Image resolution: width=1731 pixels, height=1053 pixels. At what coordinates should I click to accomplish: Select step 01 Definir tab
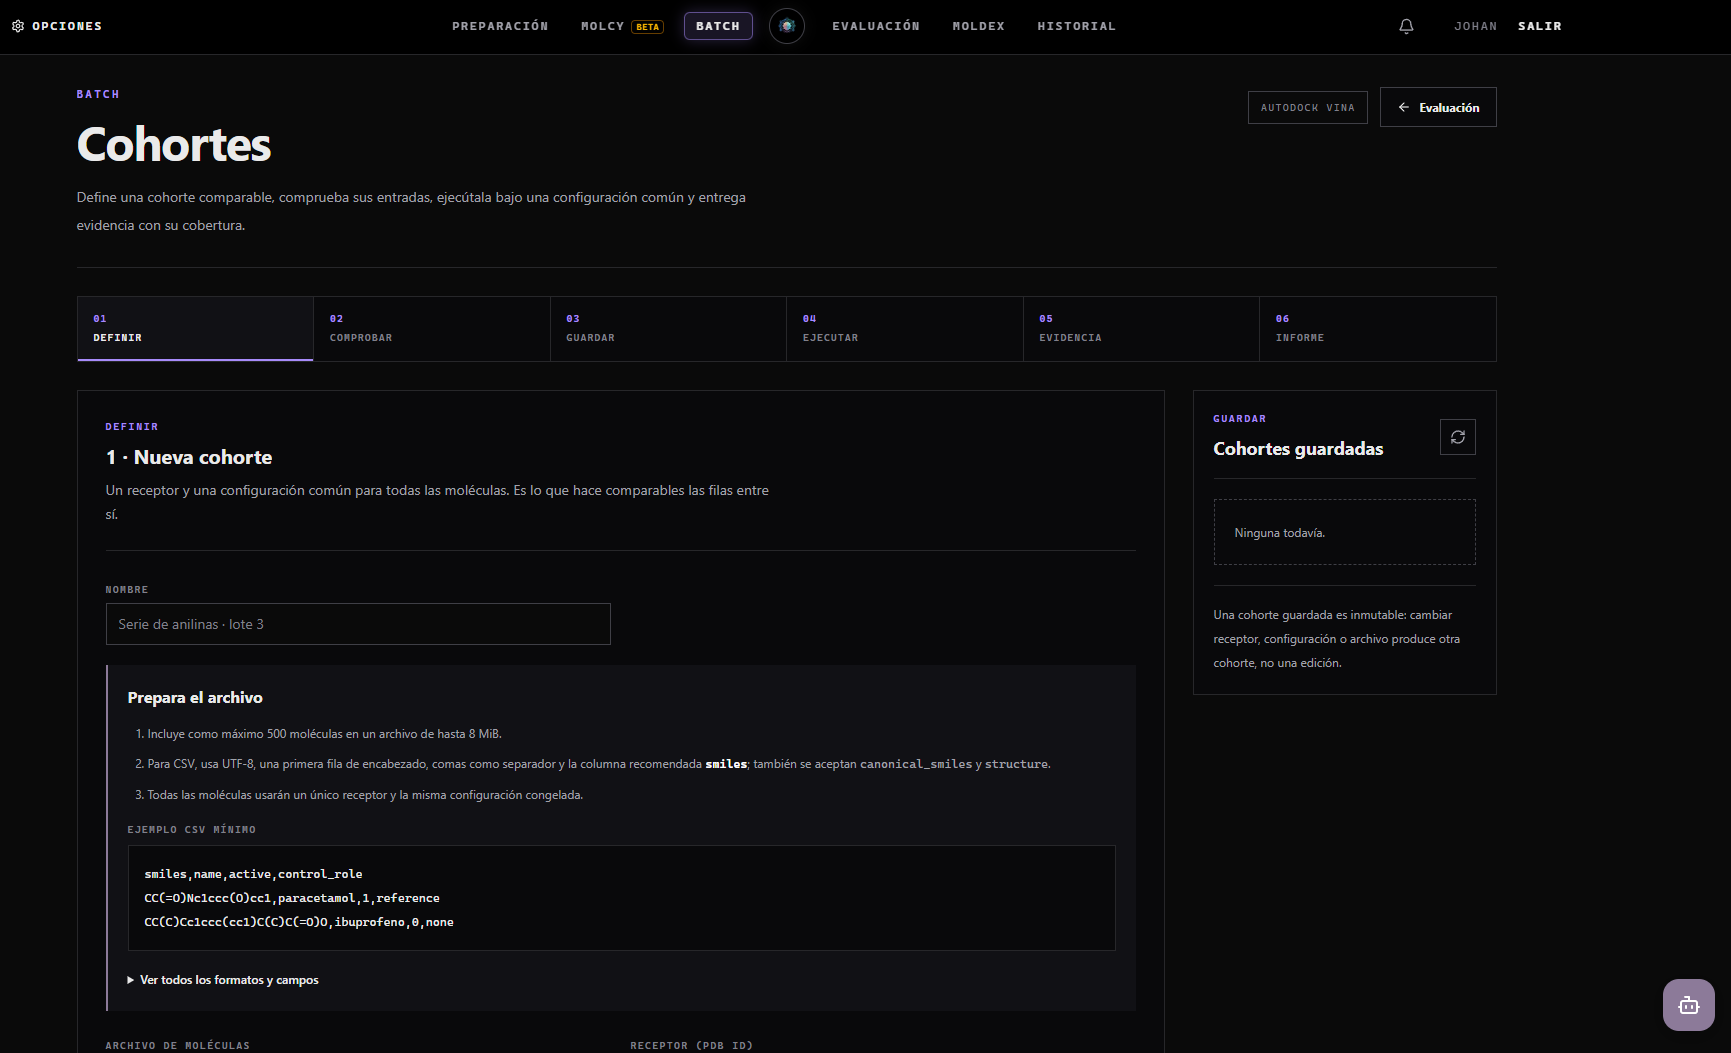click(195, 328)
